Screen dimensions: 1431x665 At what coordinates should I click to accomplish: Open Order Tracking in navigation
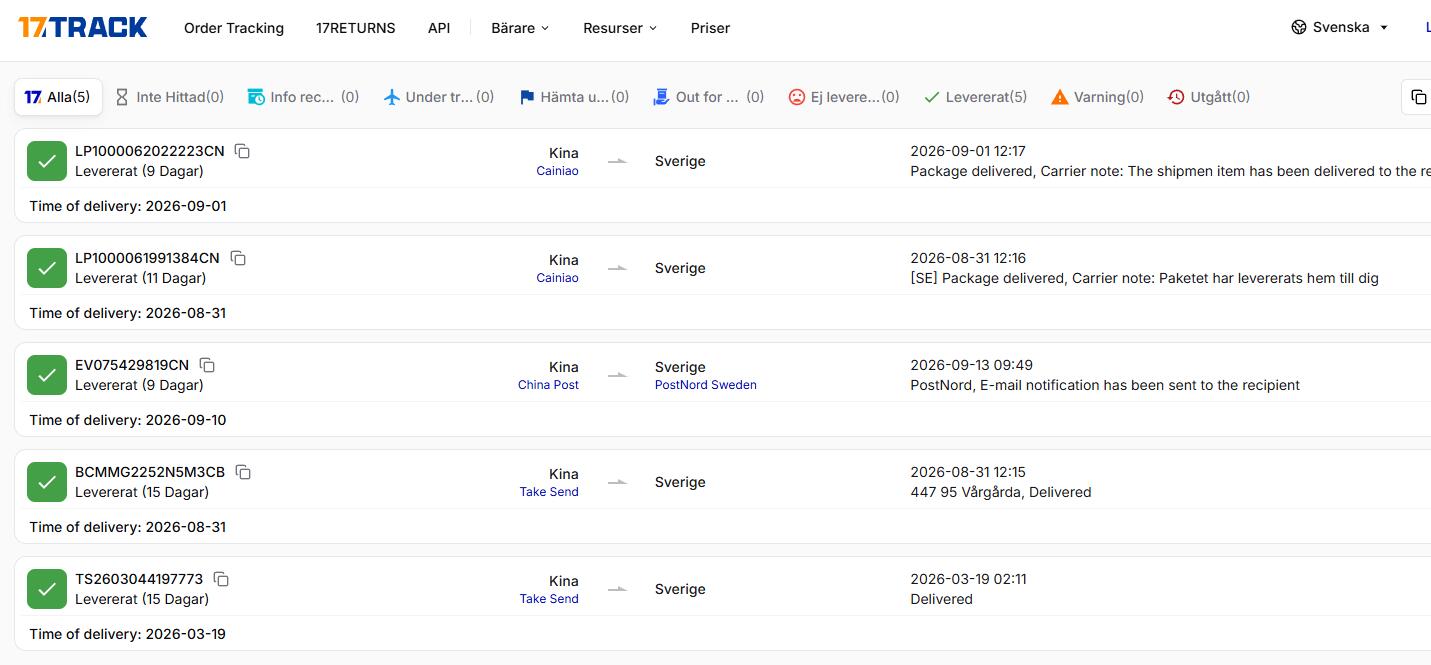(x=234, y=28)
